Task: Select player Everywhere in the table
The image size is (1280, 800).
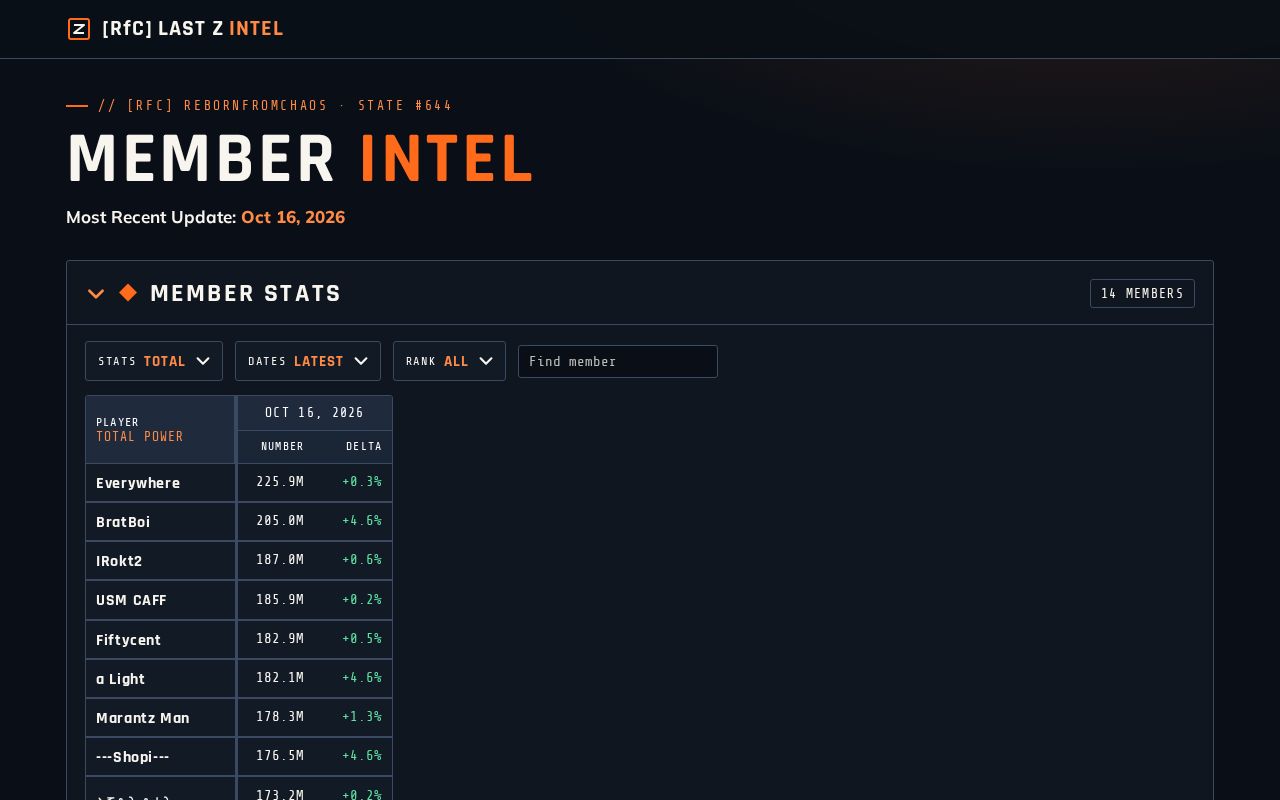Action: click(x=138, y=483)
